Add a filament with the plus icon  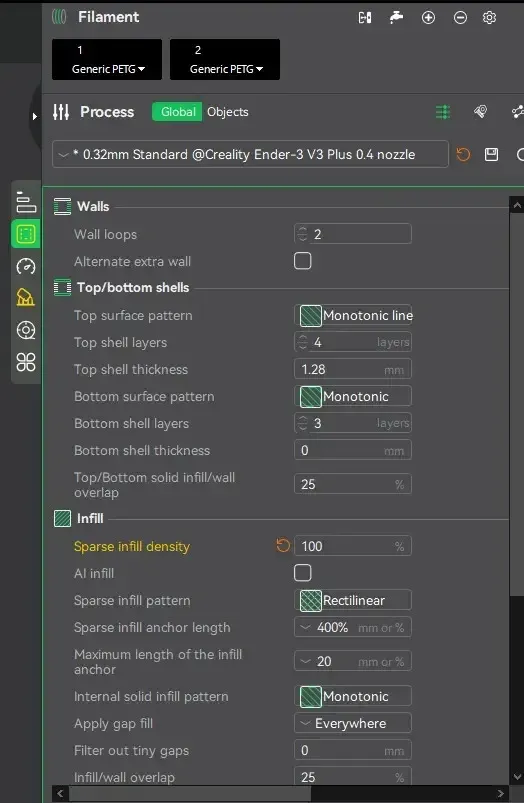point(428,18)
